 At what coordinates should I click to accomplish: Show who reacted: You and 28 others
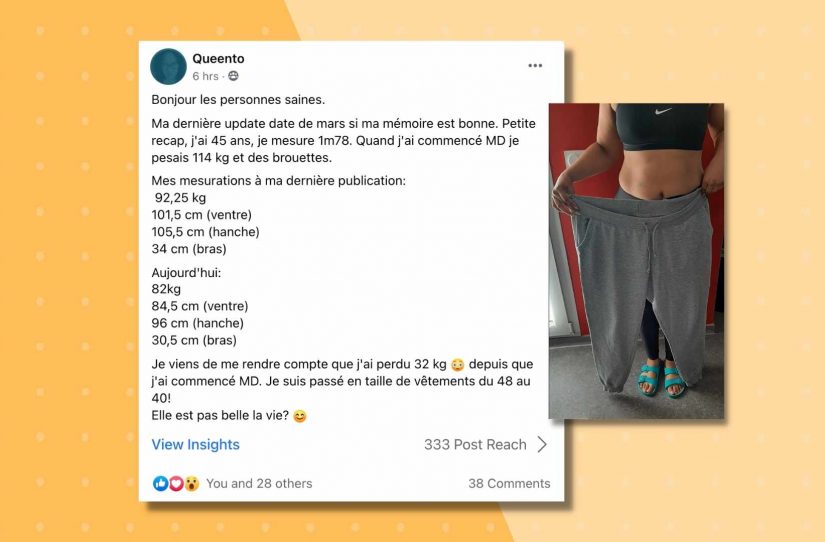[x=259, y=483]
